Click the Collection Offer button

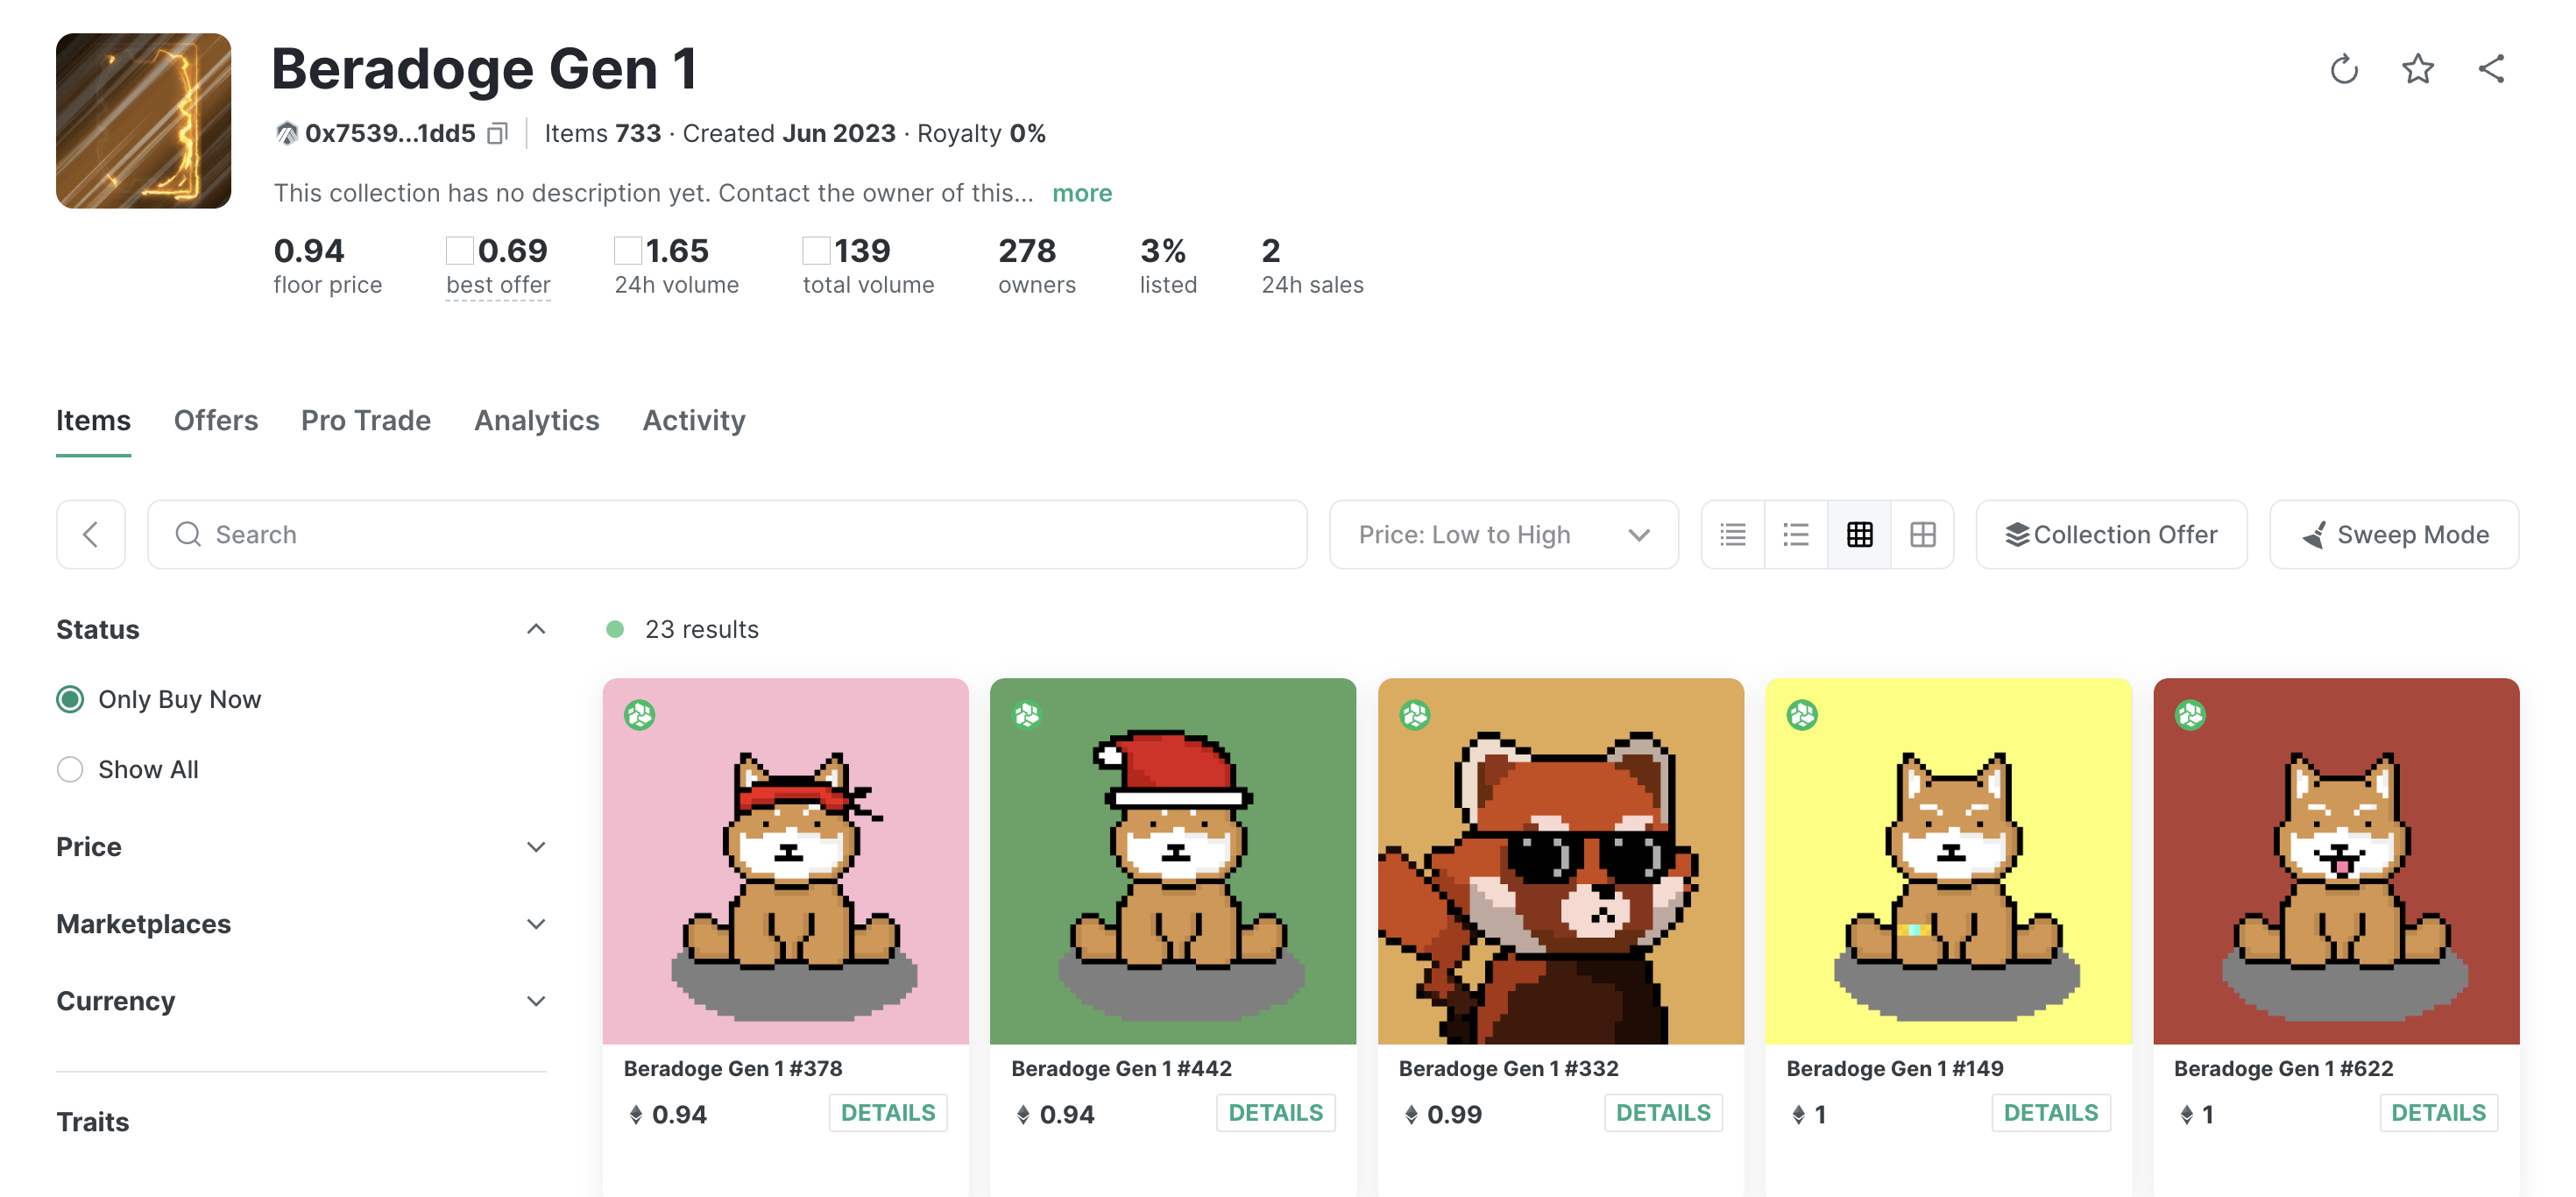coord(2111,534)
